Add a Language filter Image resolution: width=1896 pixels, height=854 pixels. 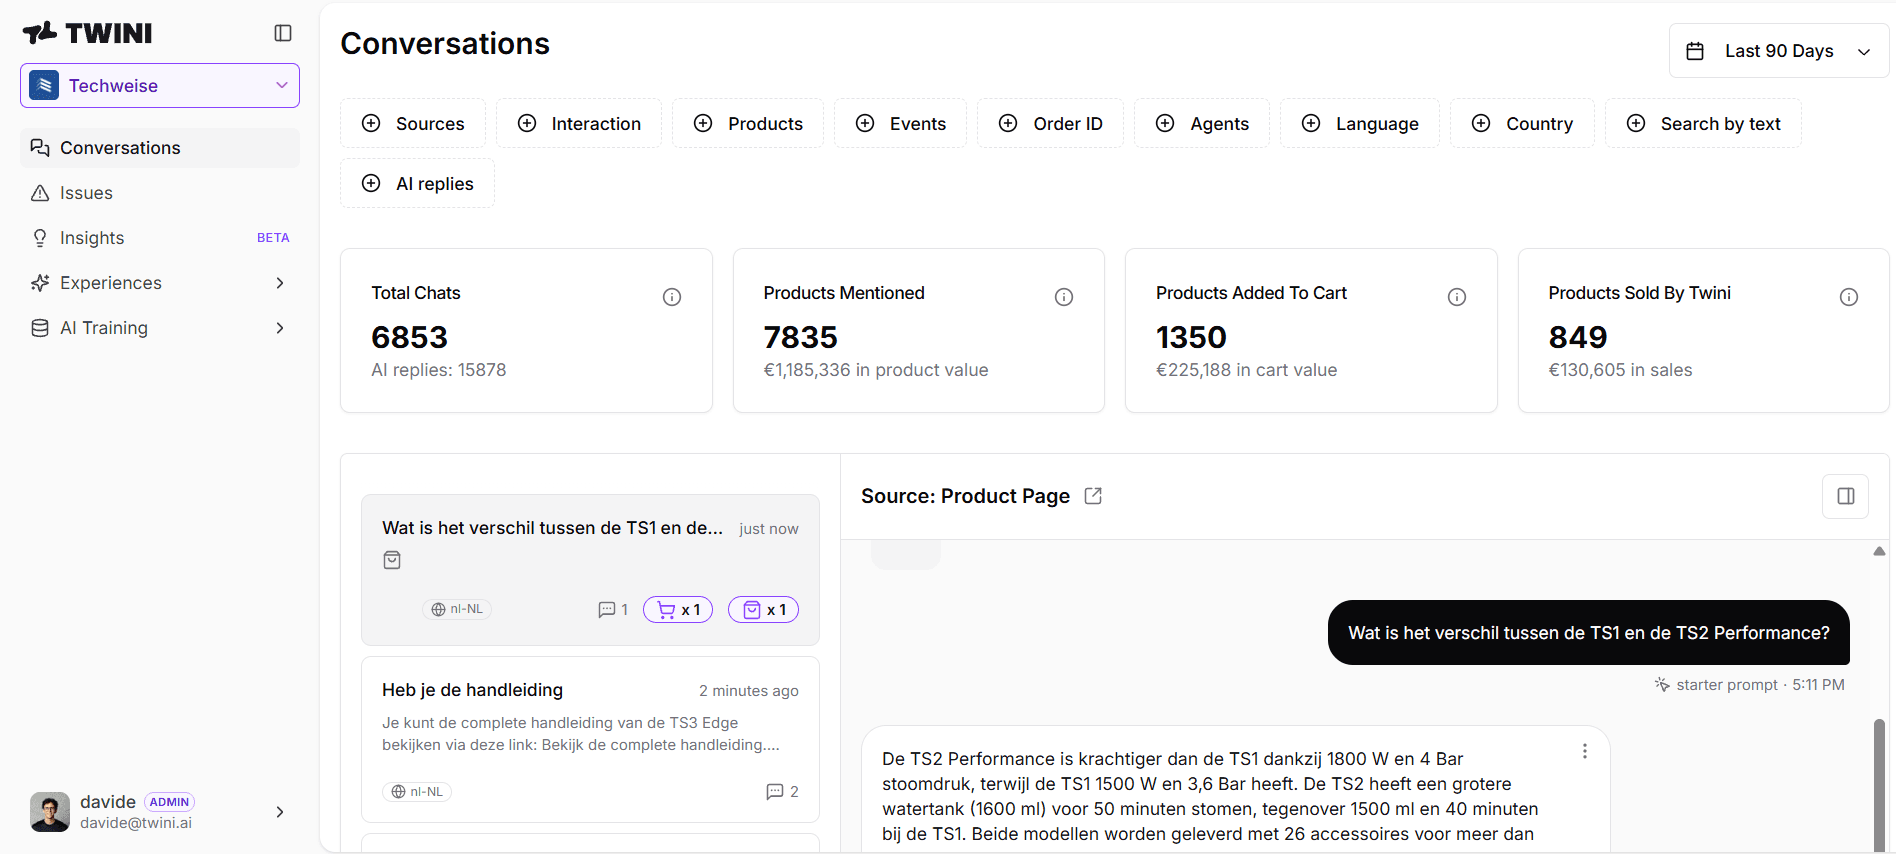[x=1360, y=124]
